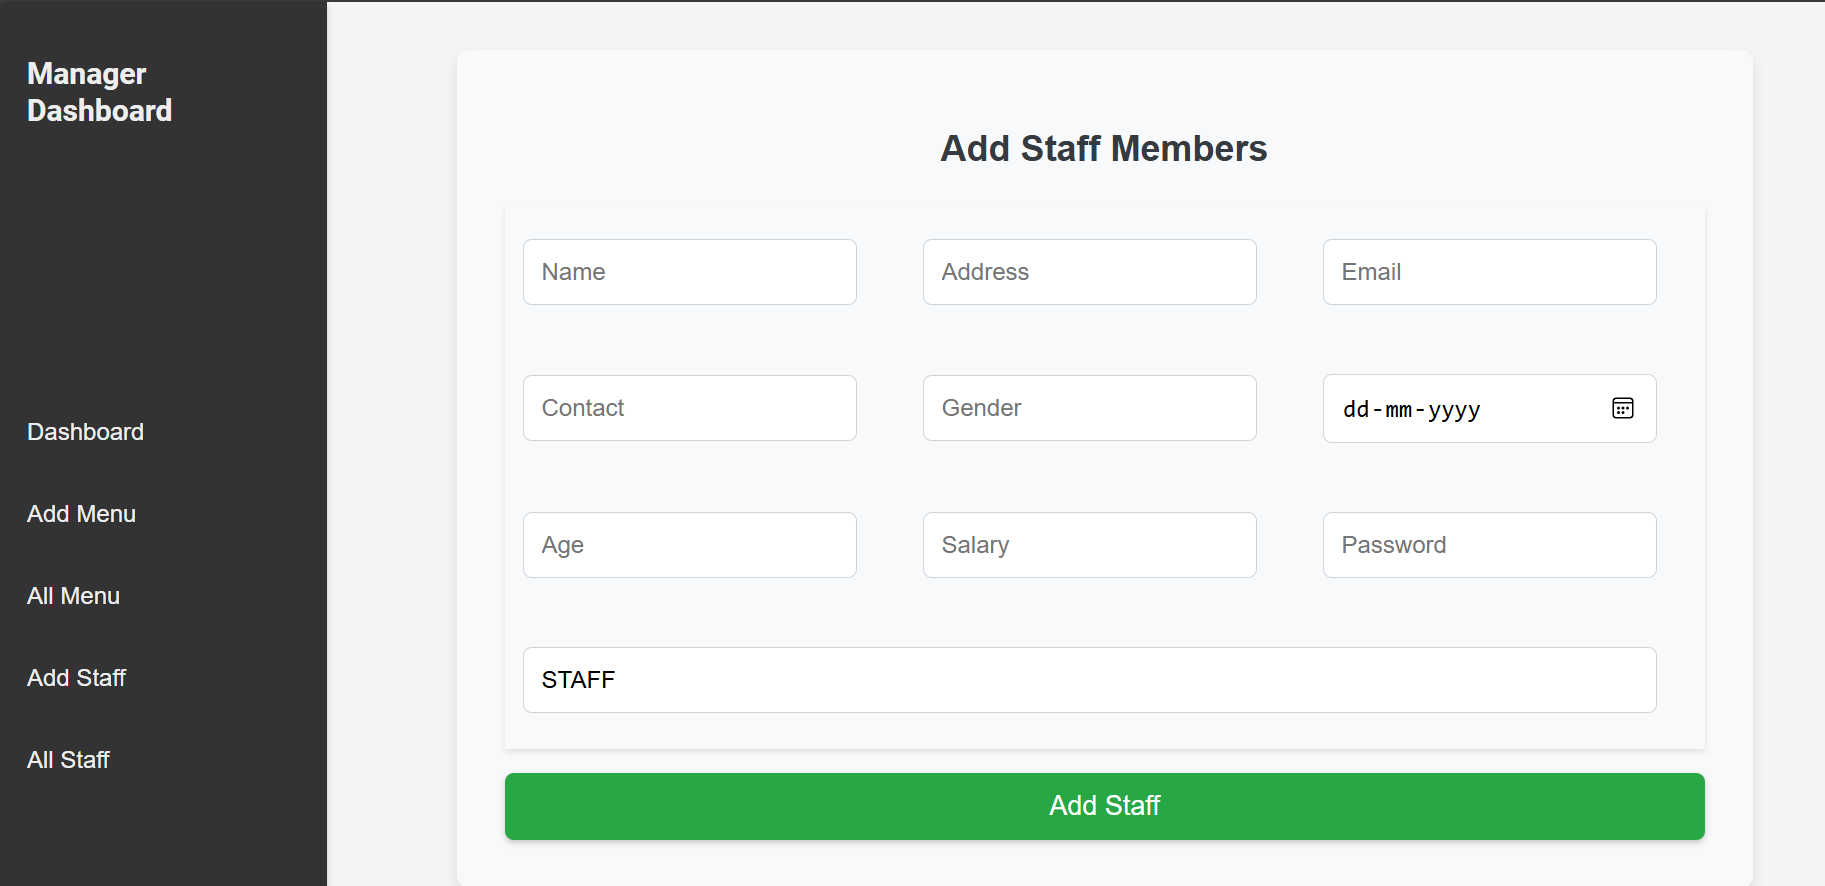Open the calendar date picker icon

click(1622, 408)
